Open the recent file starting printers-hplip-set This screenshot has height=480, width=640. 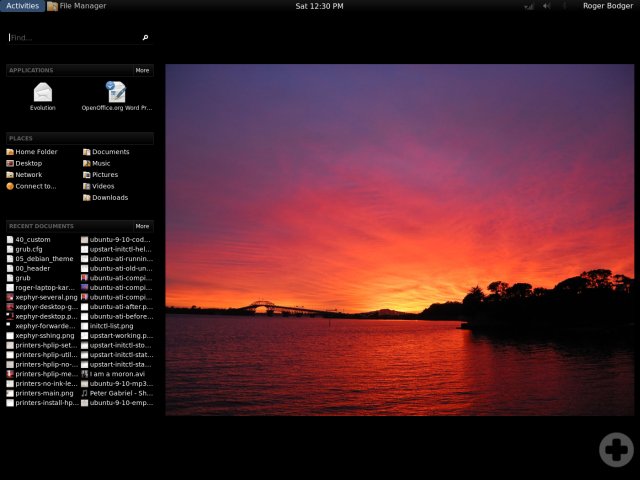(x=42, y=345)
